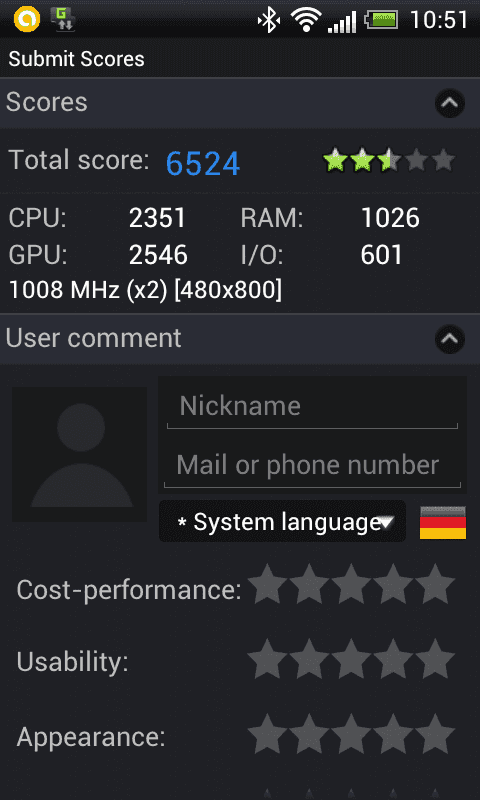Tap the total score 6524 value

pos(203,164)
